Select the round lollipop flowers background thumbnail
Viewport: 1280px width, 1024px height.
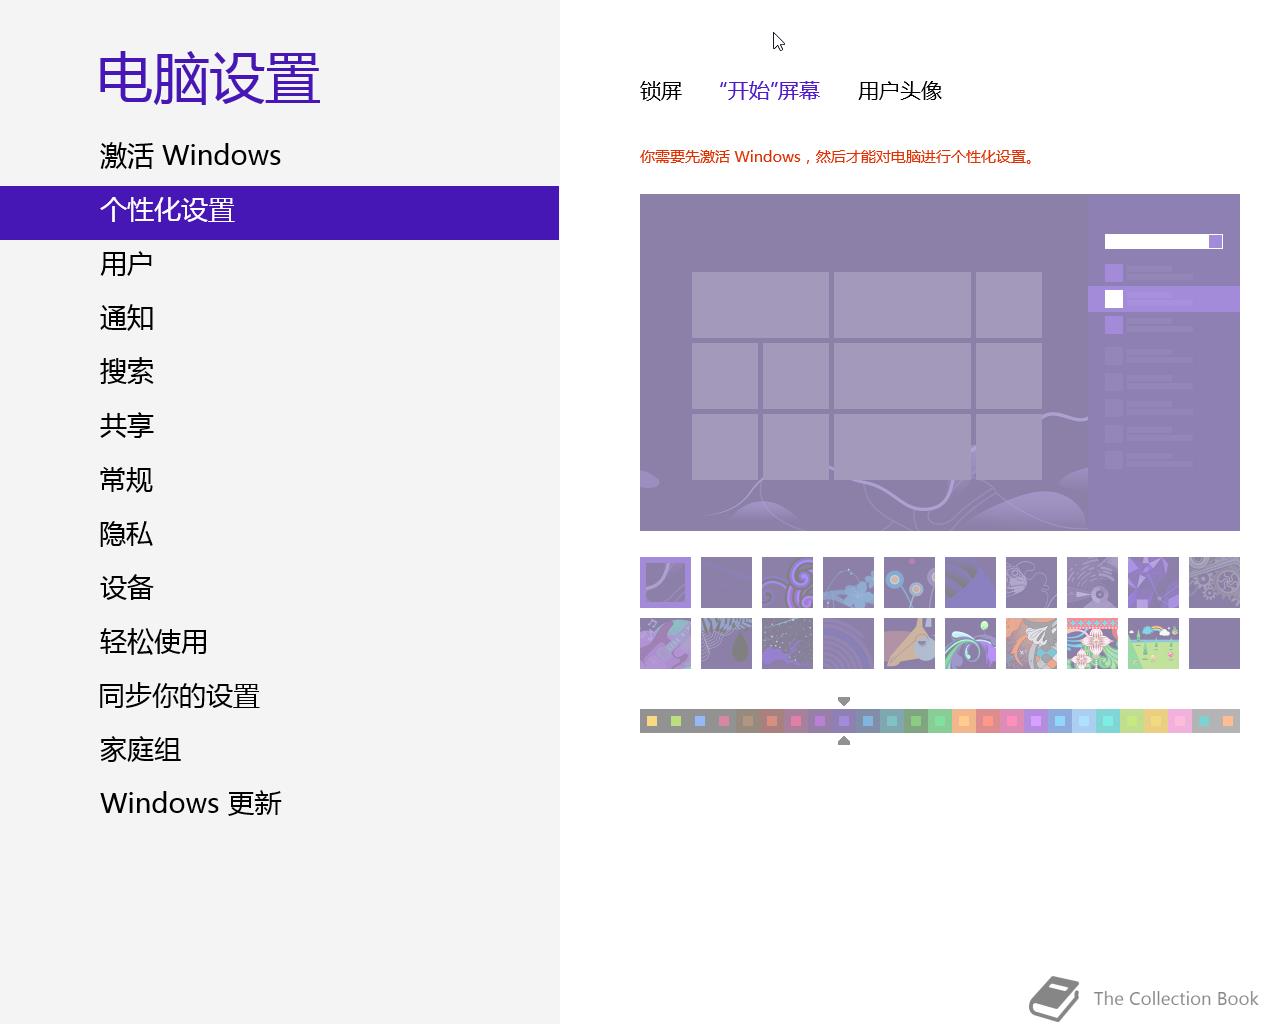click(909, 582)
